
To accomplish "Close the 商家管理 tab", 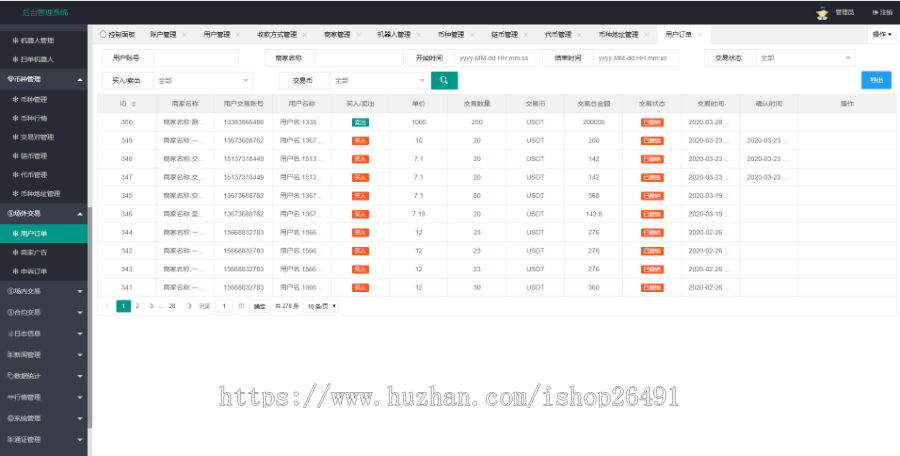I will click(358, 35).
